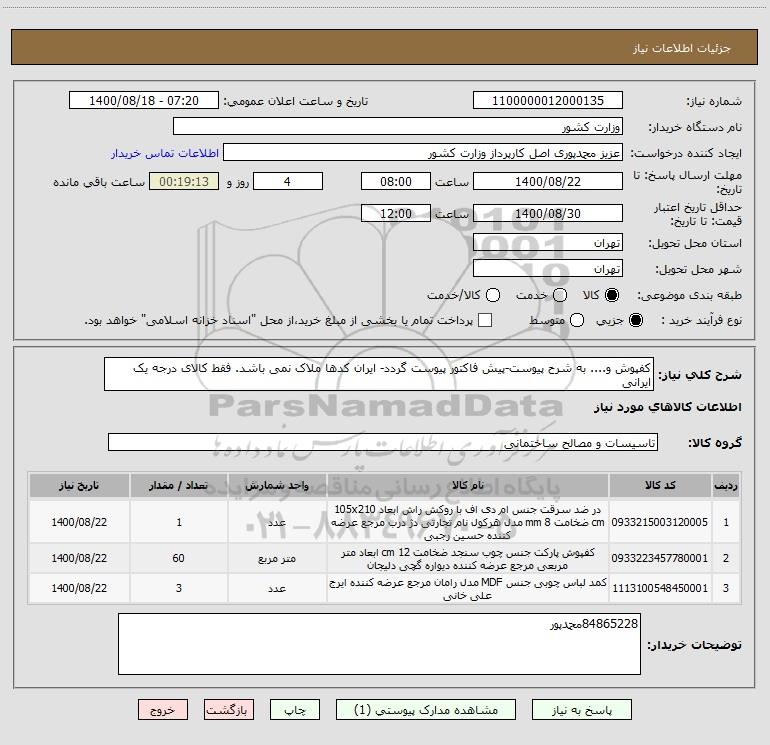The height and width of the screenshot is (745, 770).
Task: Click the date cell in row 1
Action: (79, 522)
